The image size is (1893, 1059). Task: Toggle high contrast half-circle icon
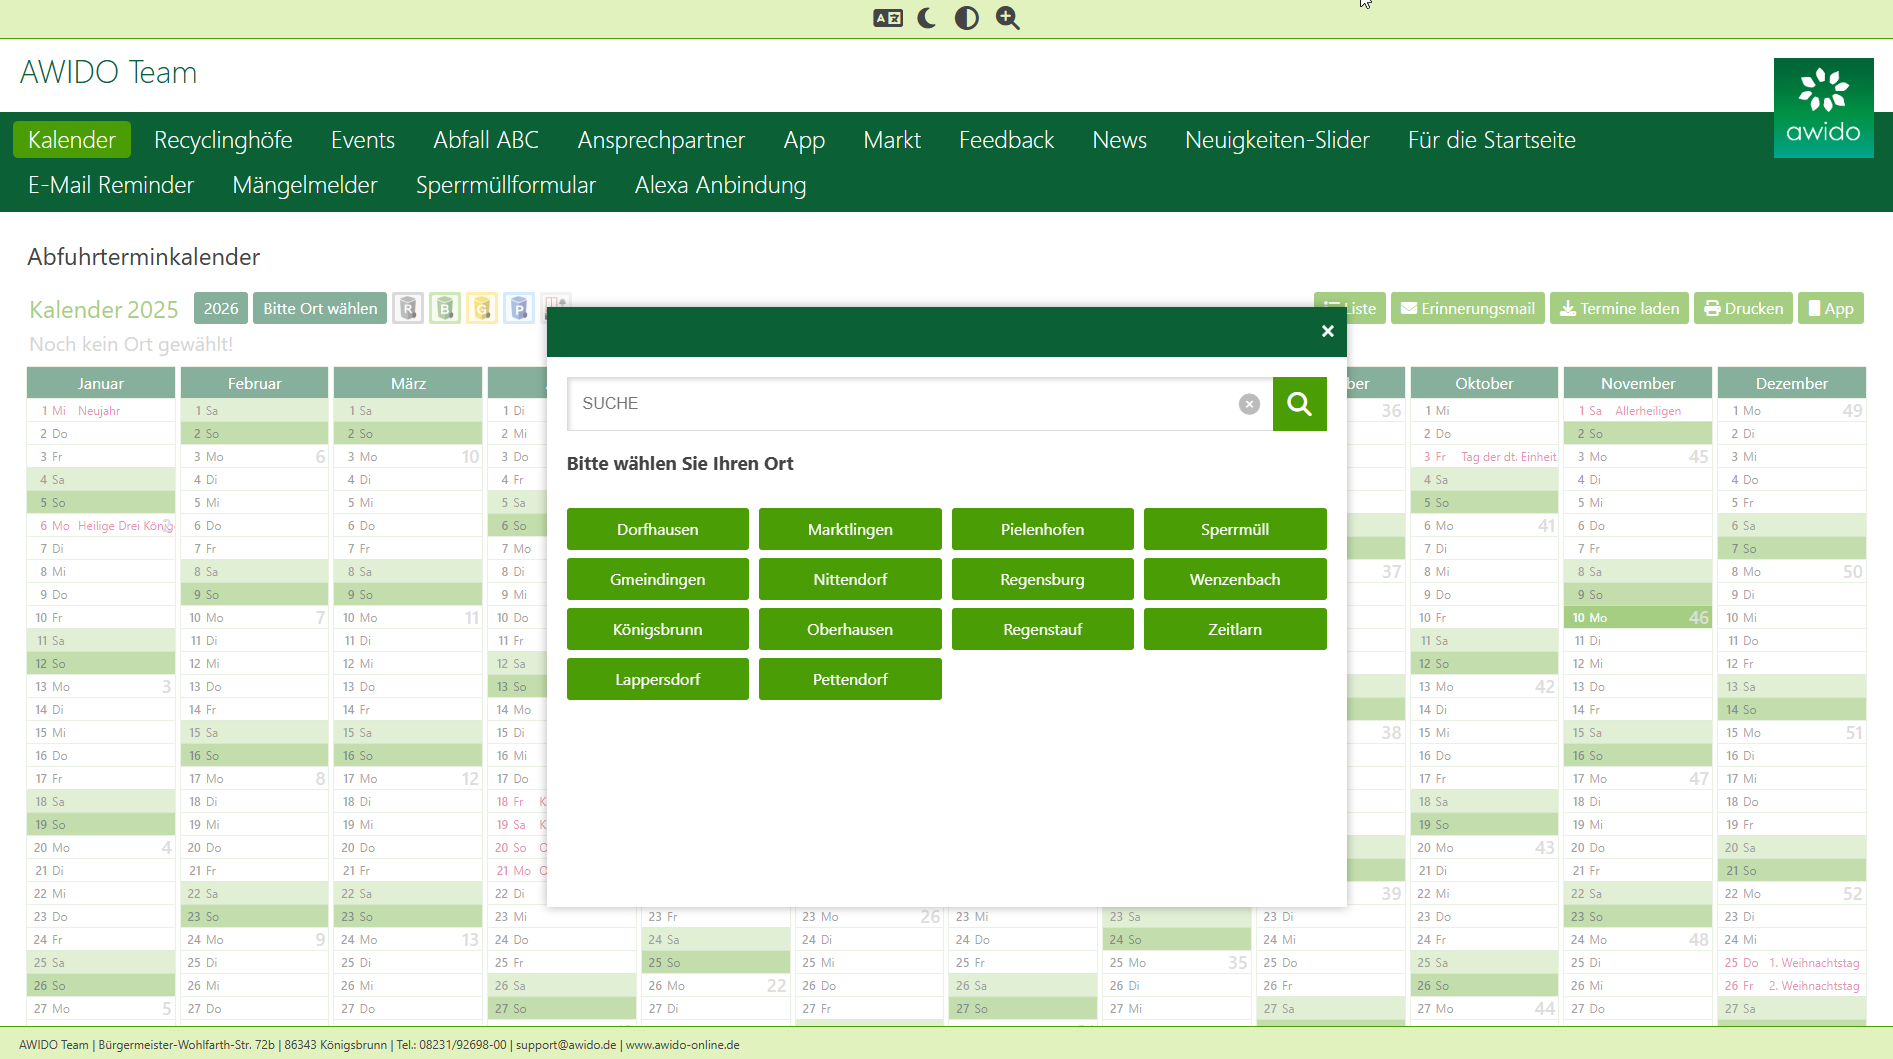(x=966, y=18)
